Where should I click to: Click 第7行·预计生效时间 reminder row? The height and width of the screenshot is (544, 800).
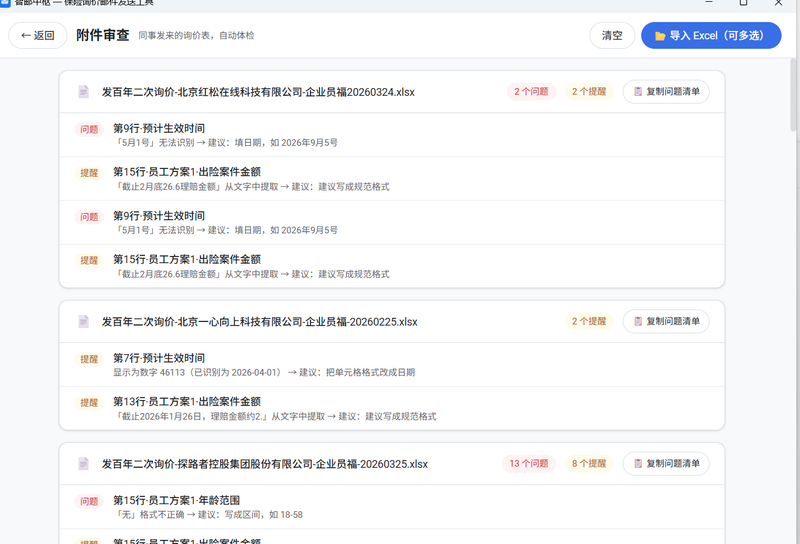pos(392,365)
